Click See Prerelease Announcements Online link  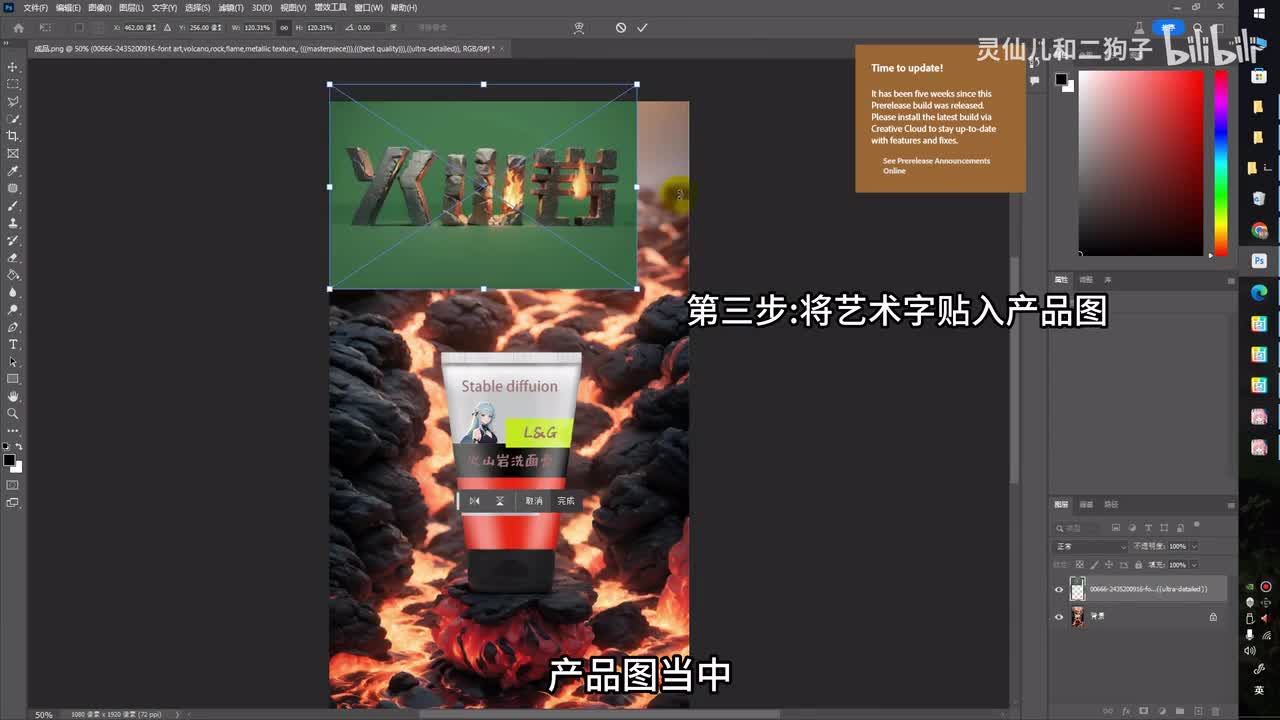(x=936, y=166)
